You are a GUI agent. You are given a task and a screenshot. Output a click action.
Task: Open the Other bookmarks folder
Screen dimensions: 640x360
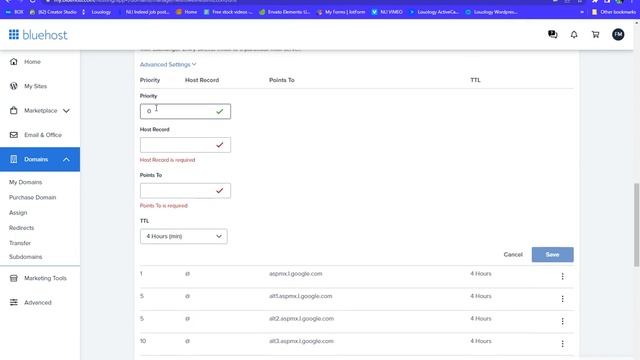(x=614, y=12)
